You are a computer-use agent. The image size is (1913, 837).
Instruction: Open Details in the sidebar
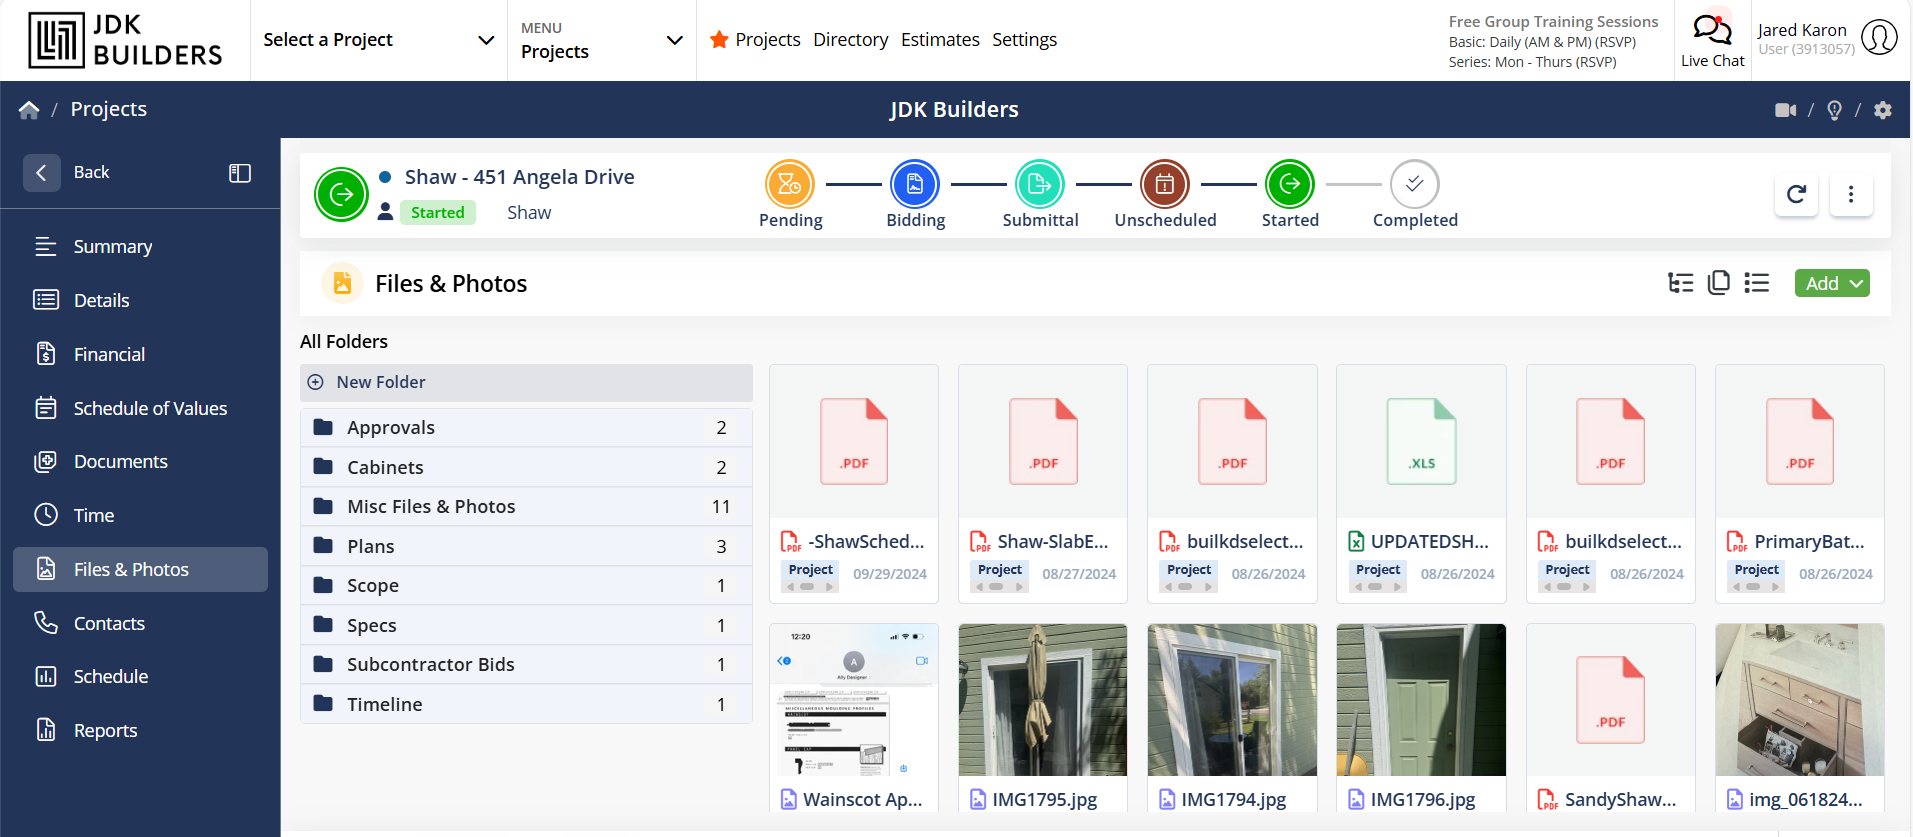(x=140, y=300)
